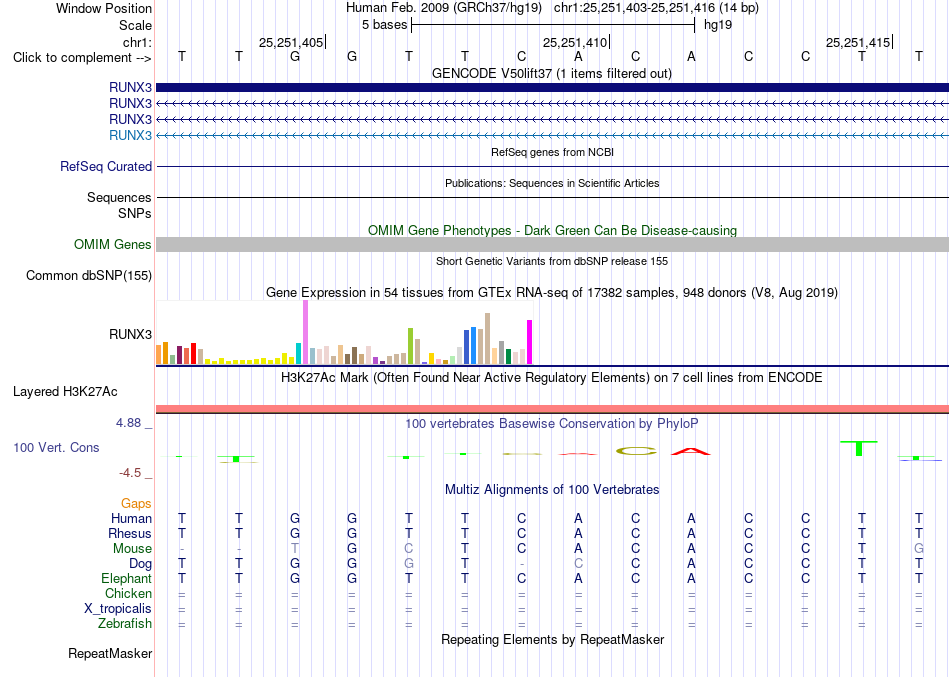Click the tall green T in the PhyloP logo

click(x=859, y=449)
